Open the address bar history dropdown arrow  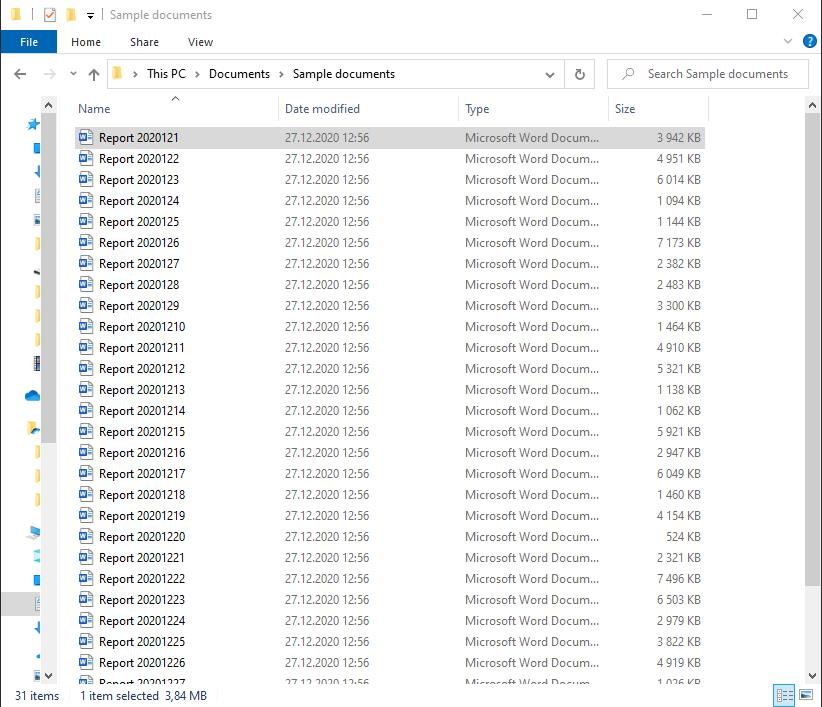549,73
